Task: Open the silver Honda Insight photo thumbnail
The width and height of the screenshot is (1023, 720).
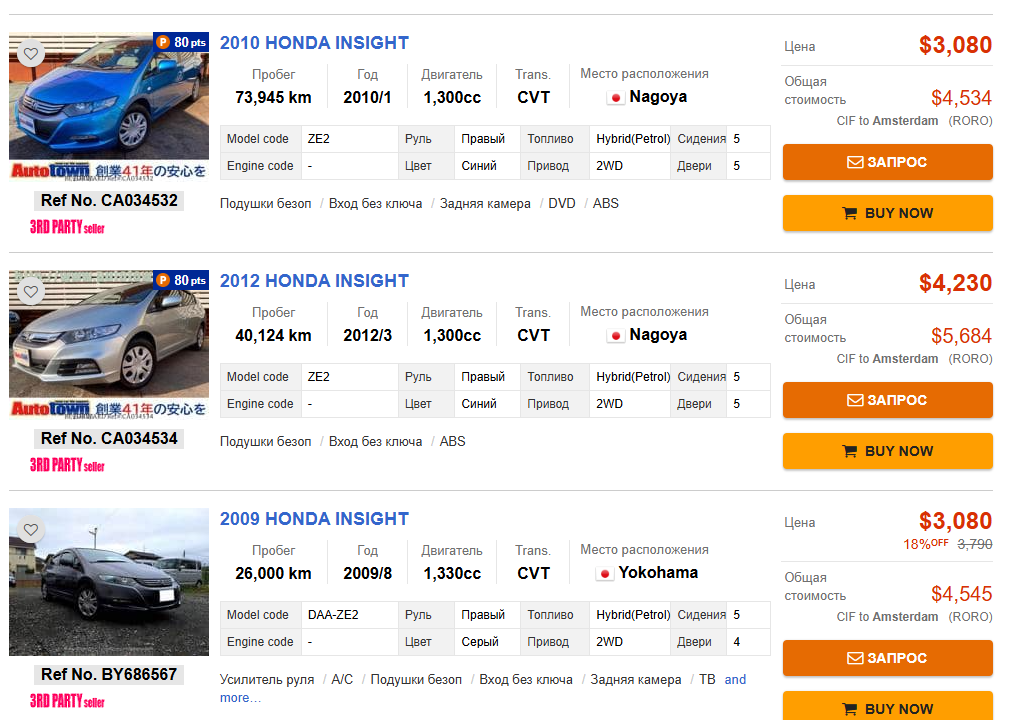Action: (x=109, y=335)
